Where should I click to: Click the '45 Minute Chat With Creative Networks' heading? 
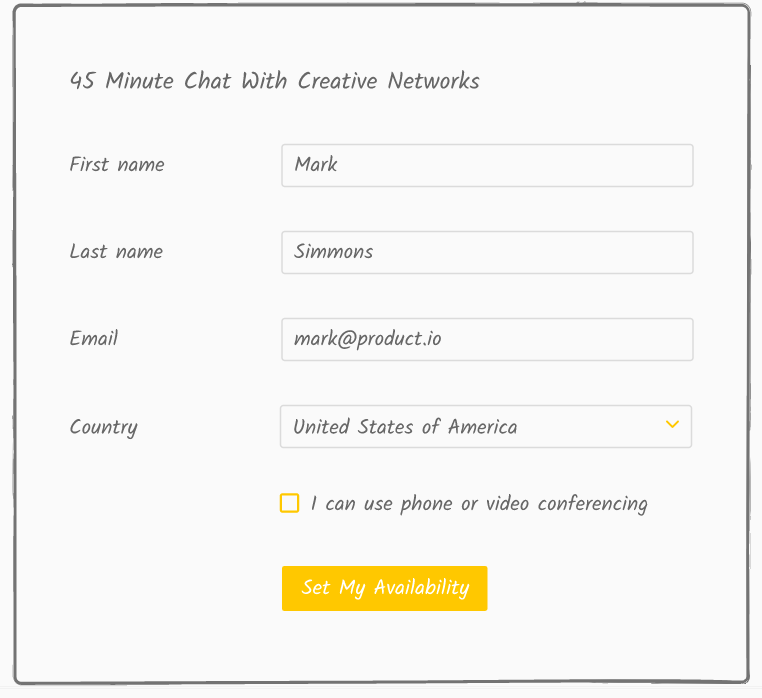coord(275,82)
